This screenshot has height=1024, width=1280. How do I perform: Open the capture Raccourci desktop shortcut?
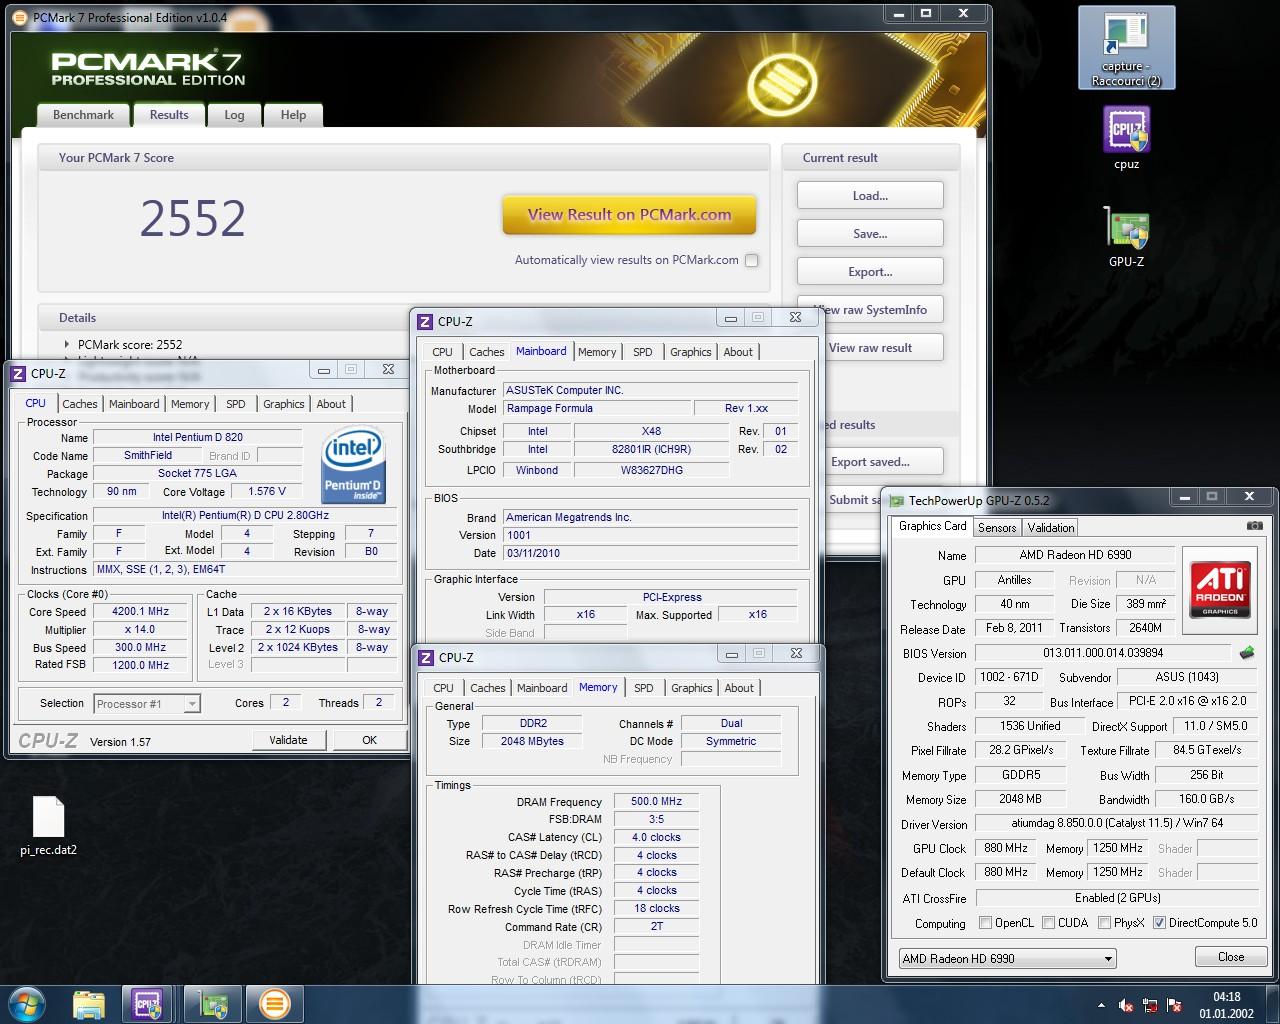(1126, 48)
